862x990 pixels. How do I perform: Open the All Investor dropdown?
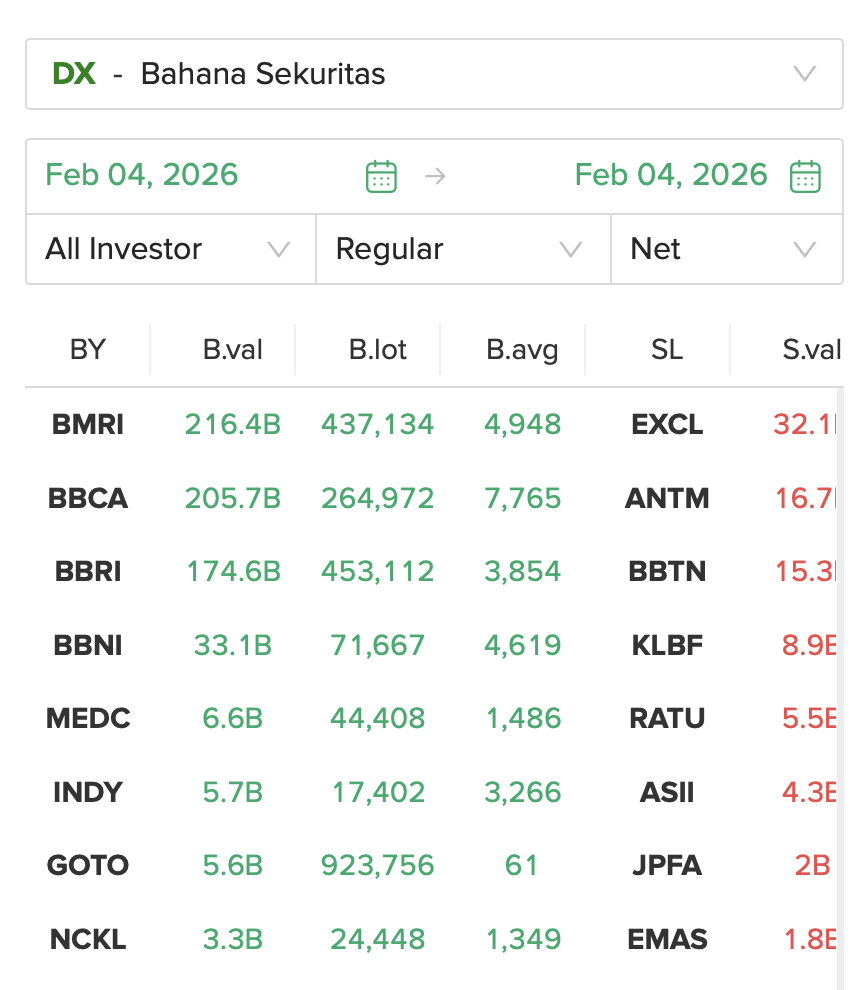pyautogui.click(x=170, y=249)
